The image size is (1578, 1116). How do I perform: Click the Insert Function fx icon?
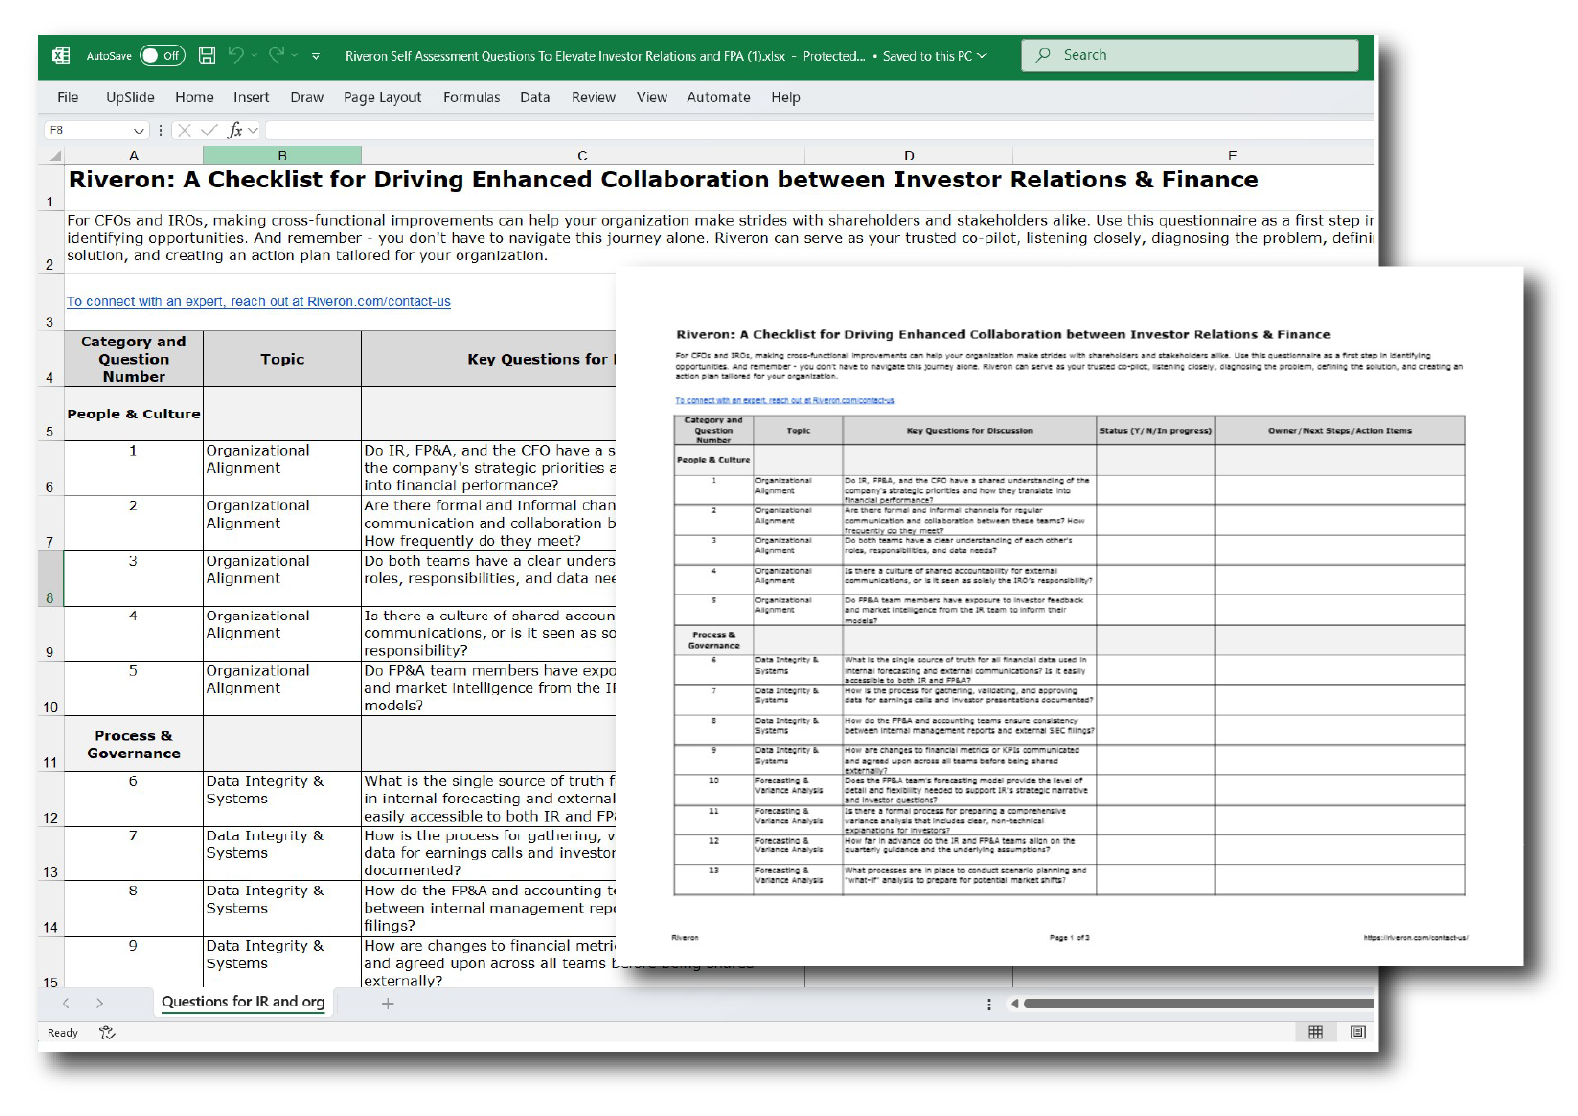(235, 130)
